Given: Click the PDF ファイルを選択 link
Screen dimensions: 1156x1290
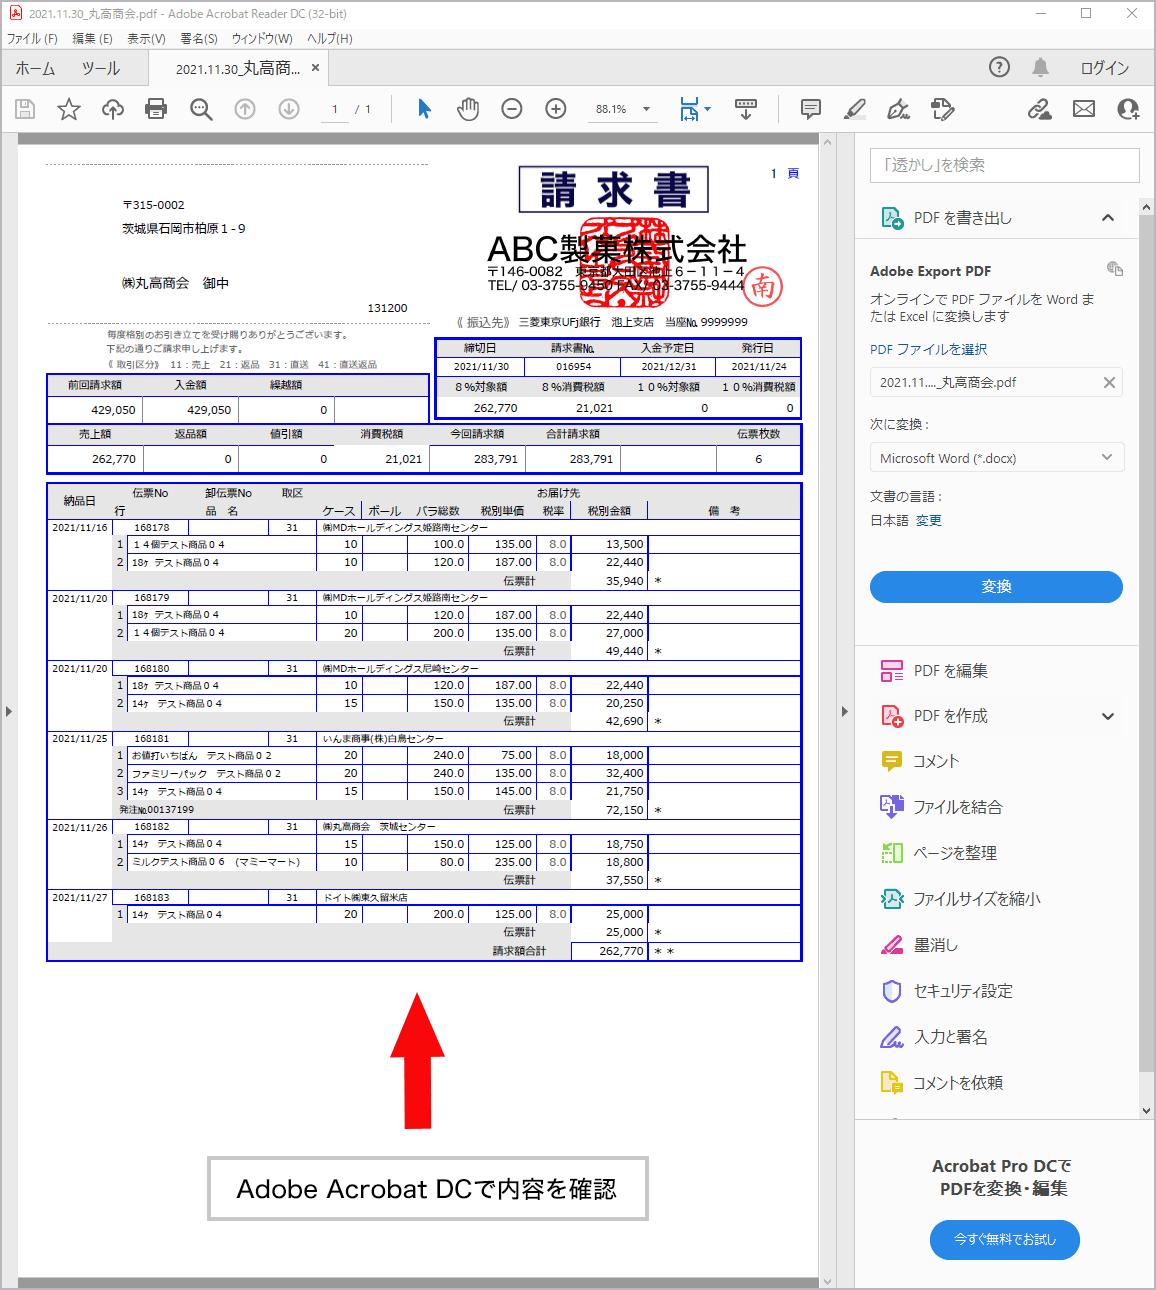Looking at the screenshot, I should pos(929,349).
